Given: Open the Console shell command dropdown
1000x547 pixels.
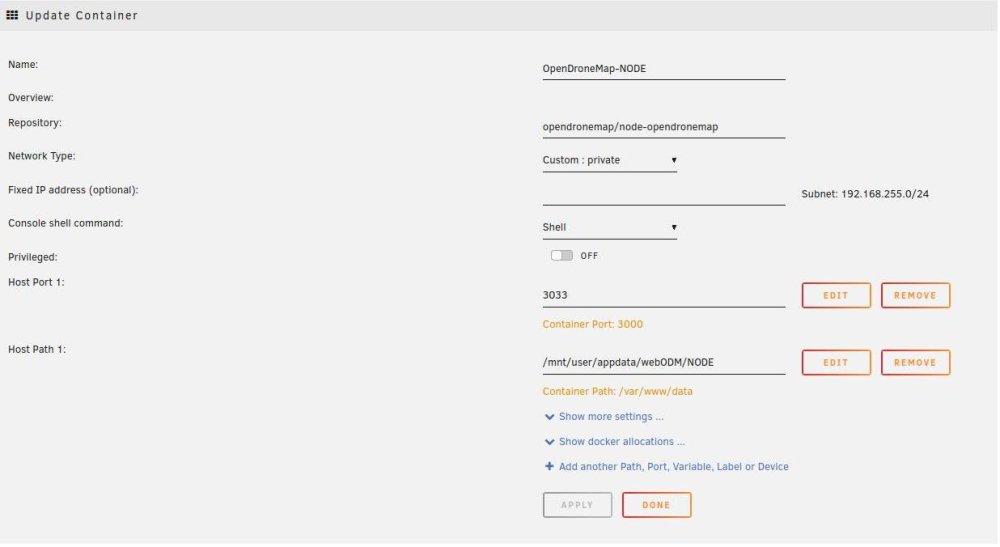Looking at the screenshot, I should pos(609,228).
